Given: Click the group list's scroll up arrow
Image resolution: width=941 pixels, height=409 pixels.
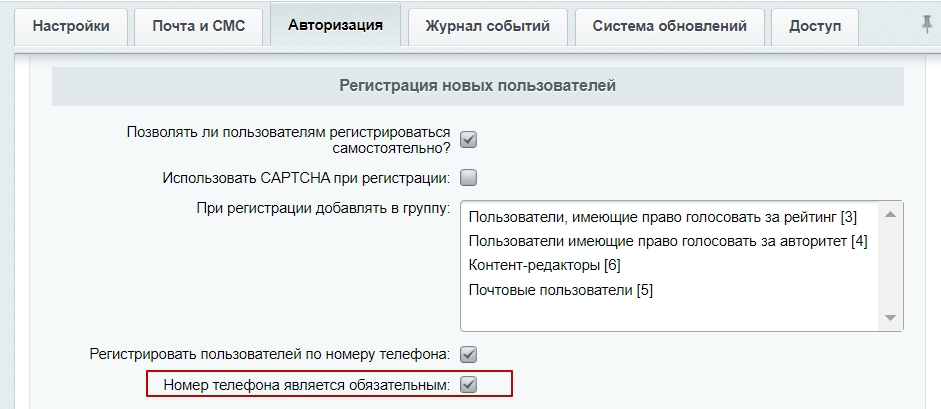Looking at the screenshot, I should point(891,215).
